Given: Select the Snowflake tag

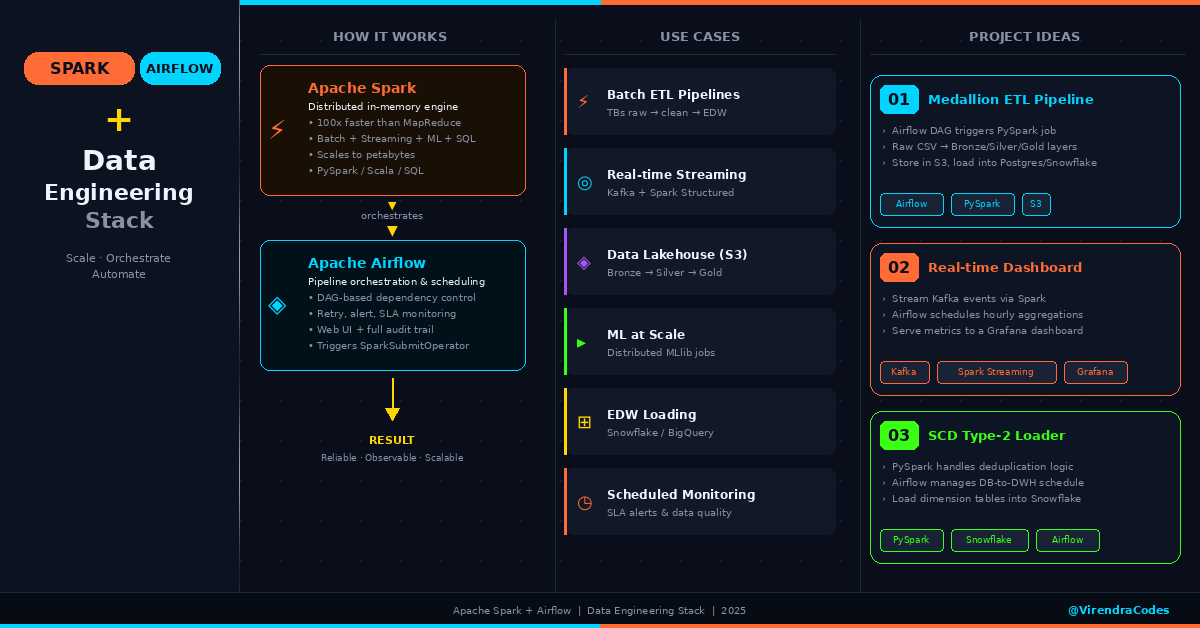Looking at the screenshot, I should (x=989, y=540).
